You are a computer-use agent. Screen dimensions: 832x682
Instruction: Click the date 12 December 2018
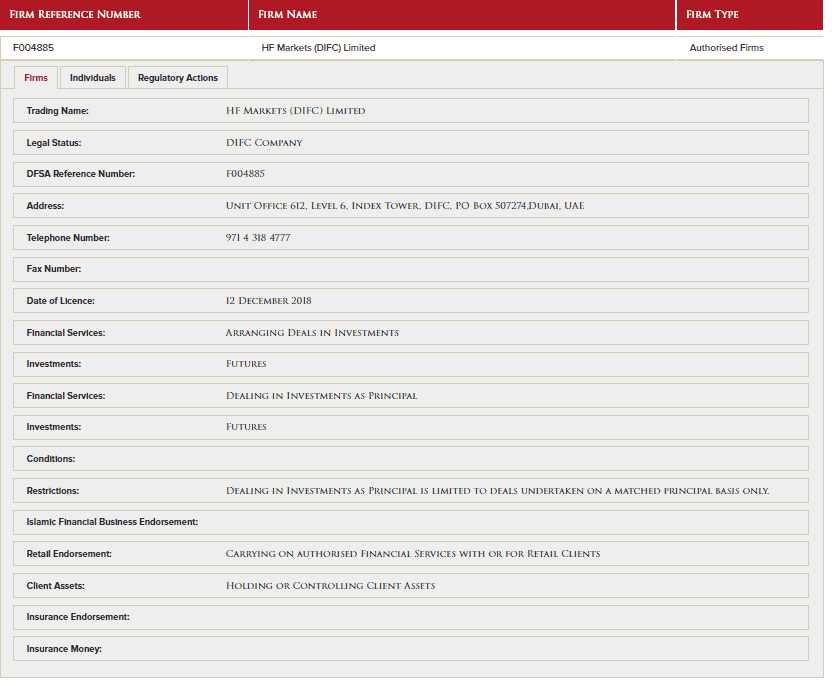coord(268,301)
